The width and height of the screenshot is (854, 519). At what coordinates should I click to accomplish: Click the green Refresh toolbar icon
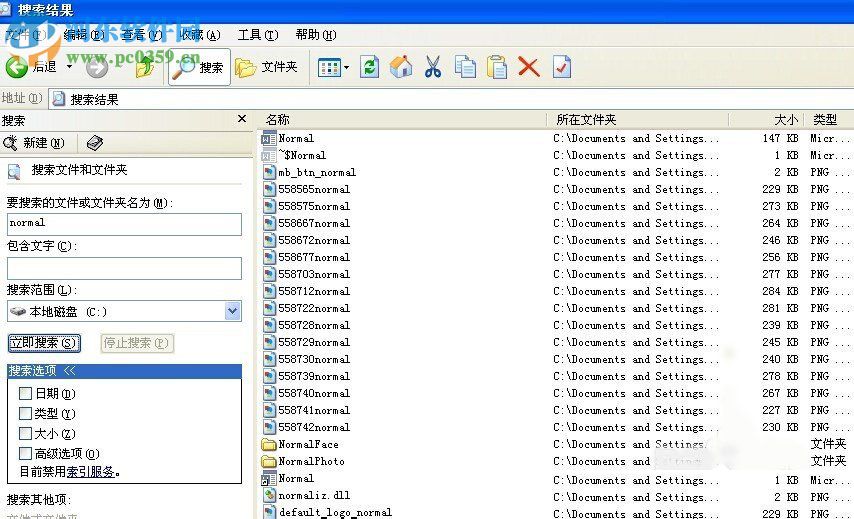coord(369,68)
